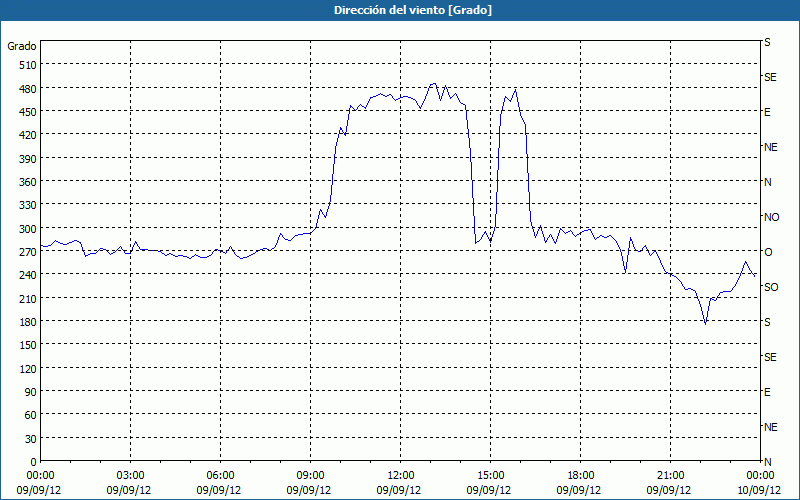
Task: Select the "10/09/12" date label
Action: (759, 490)
